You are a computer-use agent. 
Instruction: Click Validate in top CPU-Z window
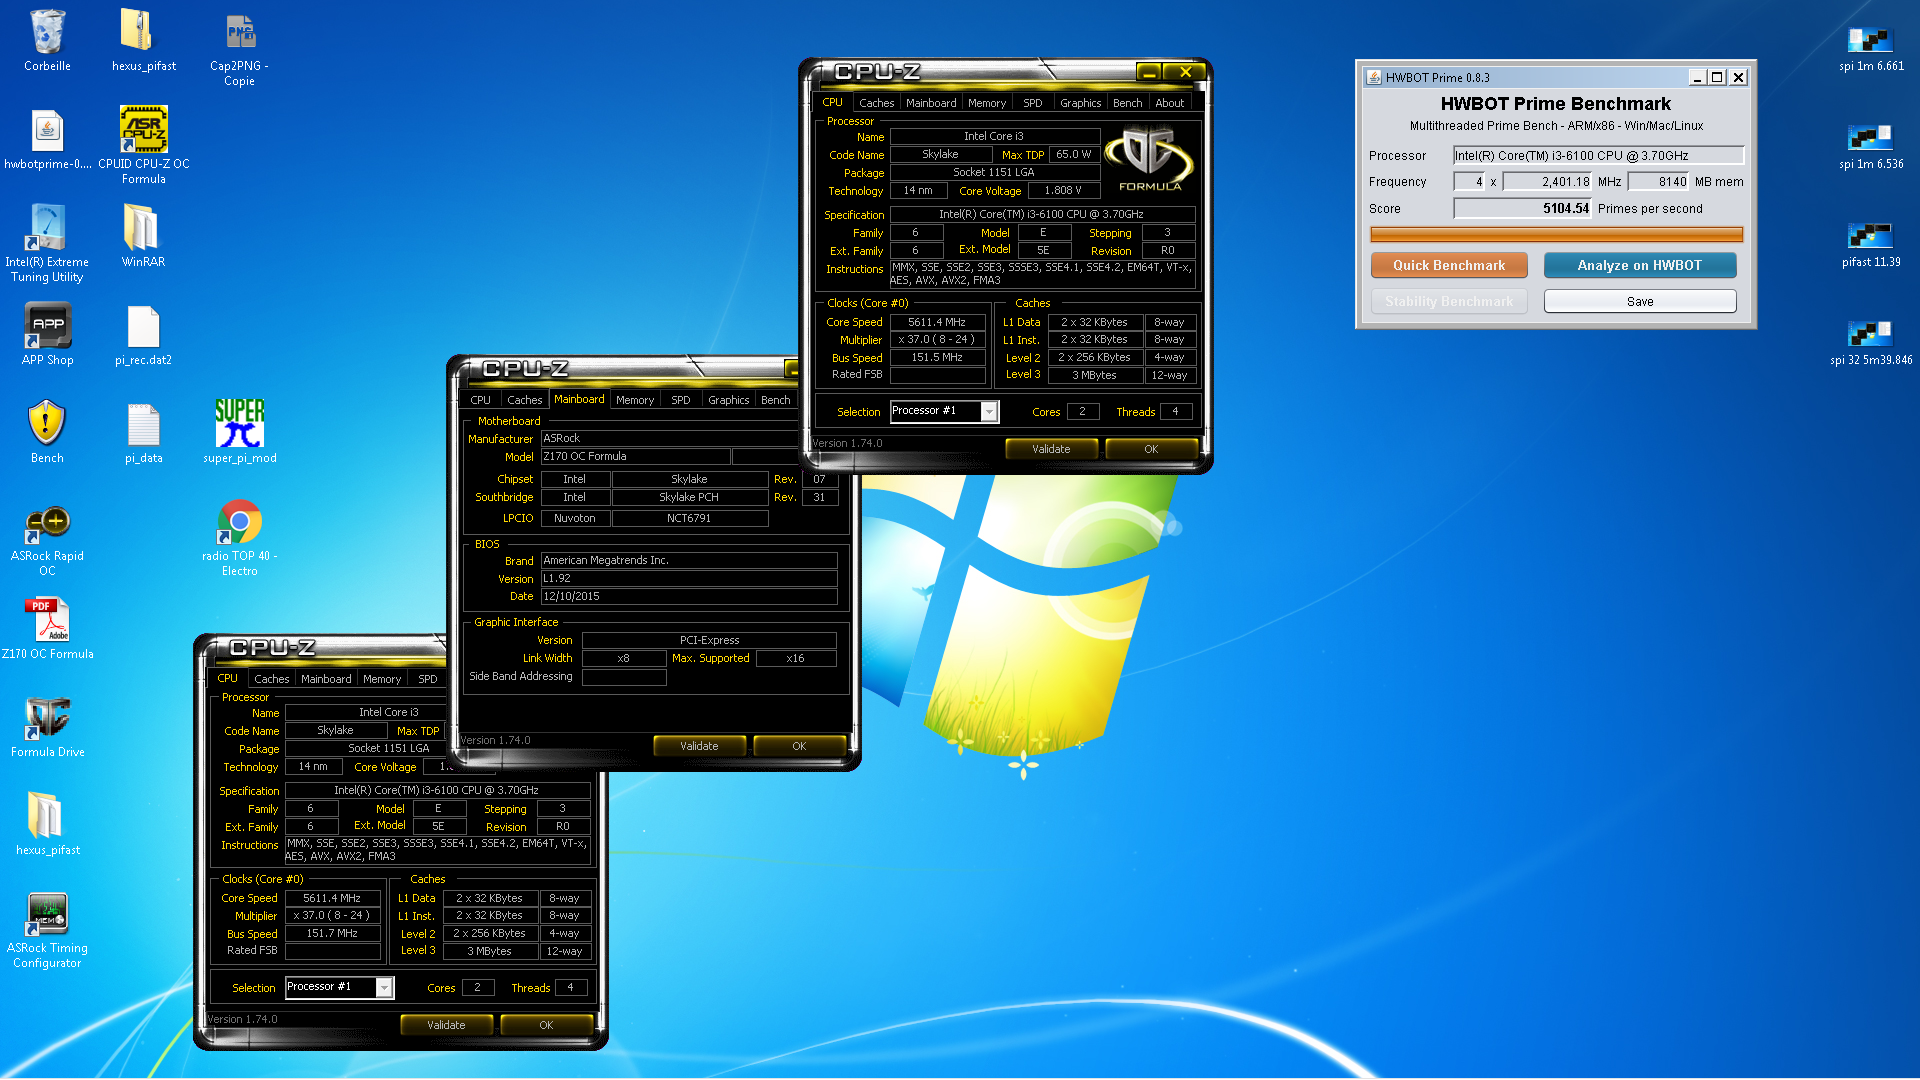[x=1051, y=449]
